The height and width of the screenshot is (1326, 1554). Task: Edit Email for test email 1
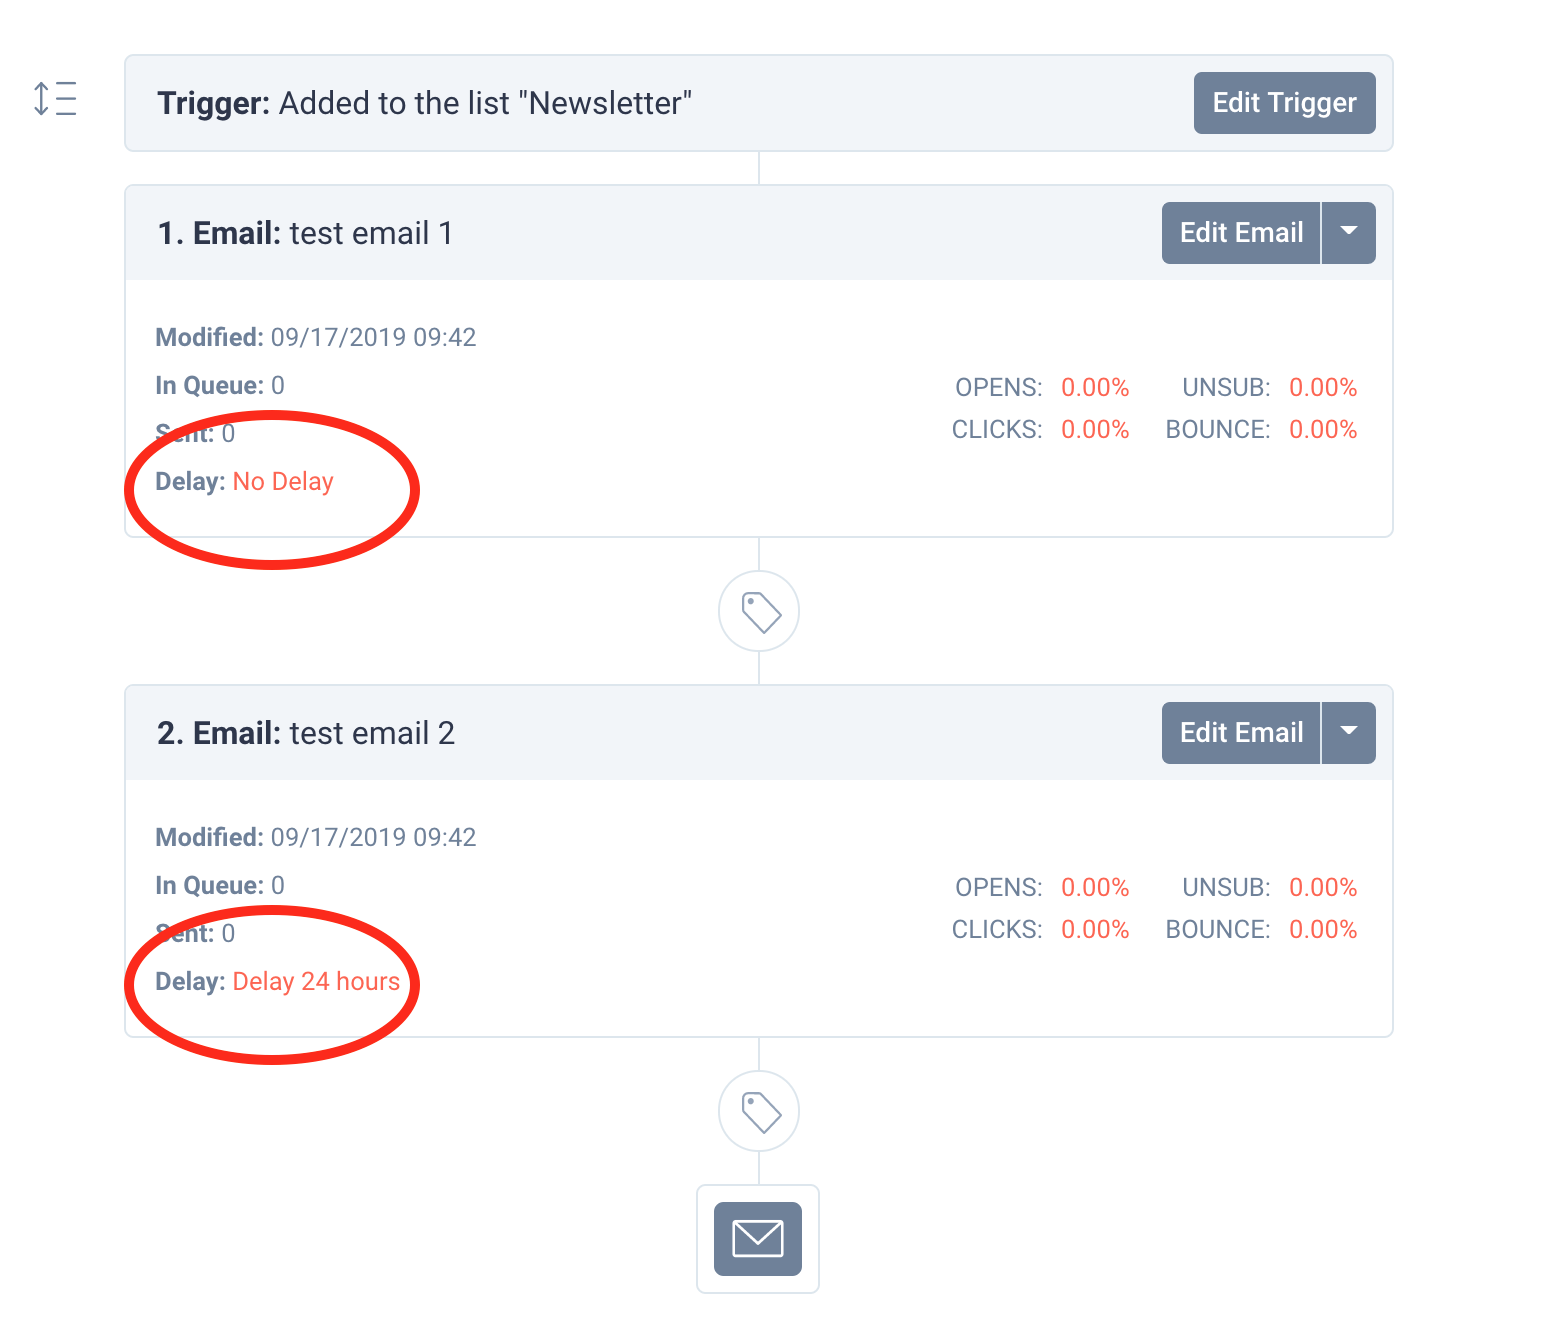tap(1241, 233)
